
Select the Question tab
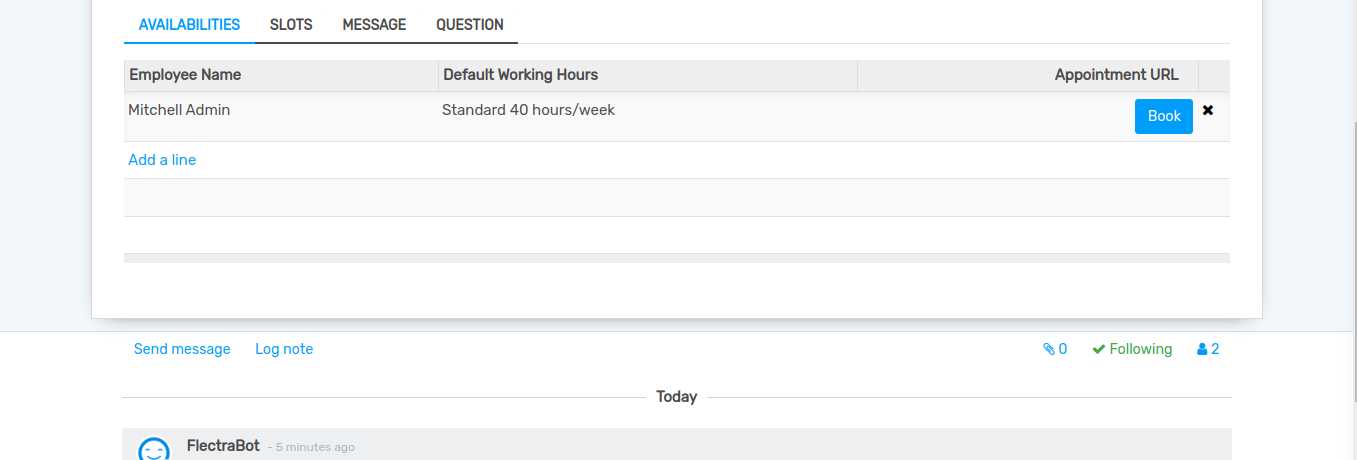point(470,25)
